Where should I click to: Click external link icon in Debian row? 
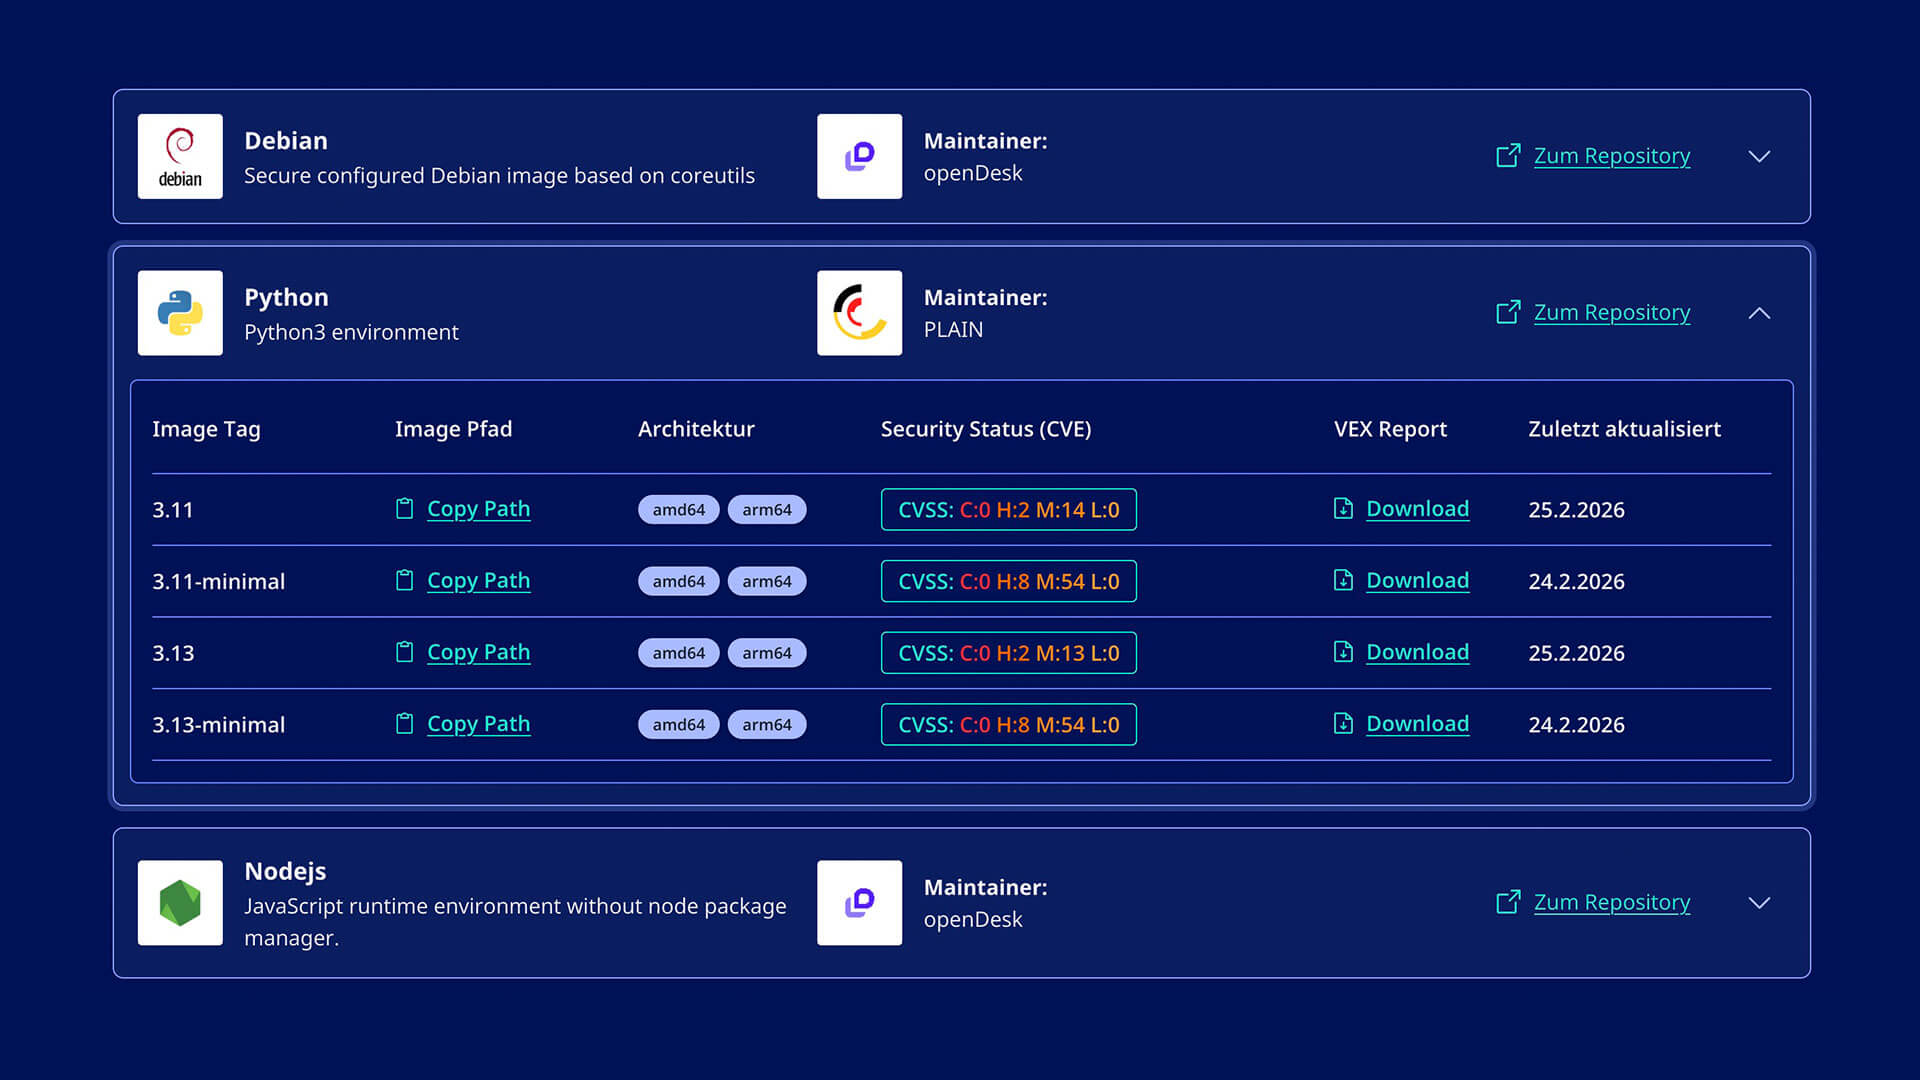pos(1508,156)
